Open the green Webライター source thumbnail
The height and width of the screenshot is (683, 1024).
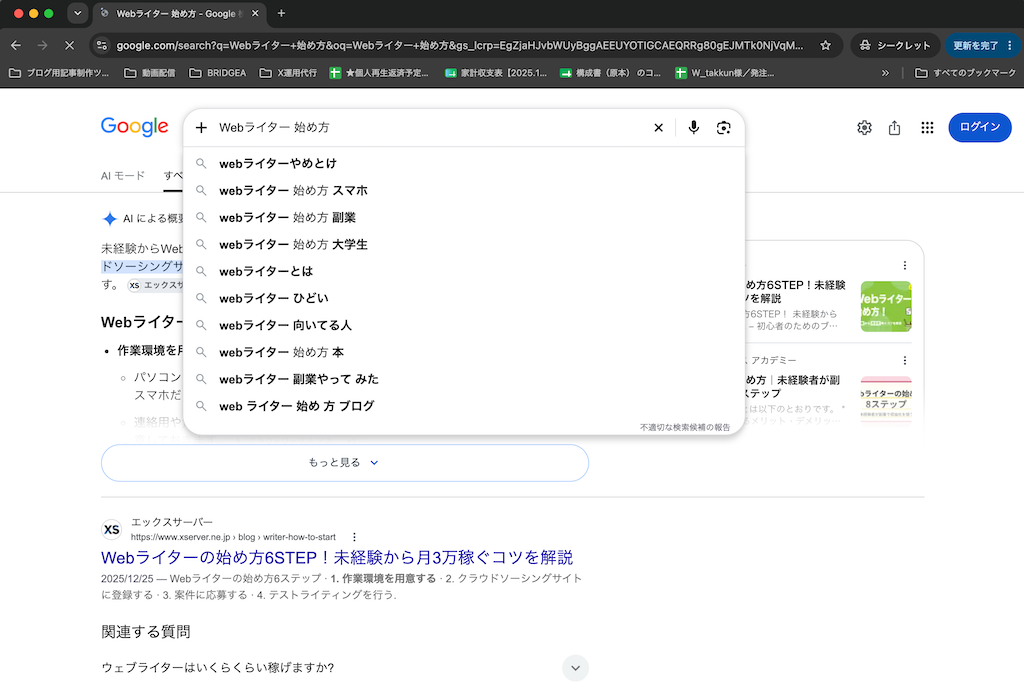(x=886, y=306)
